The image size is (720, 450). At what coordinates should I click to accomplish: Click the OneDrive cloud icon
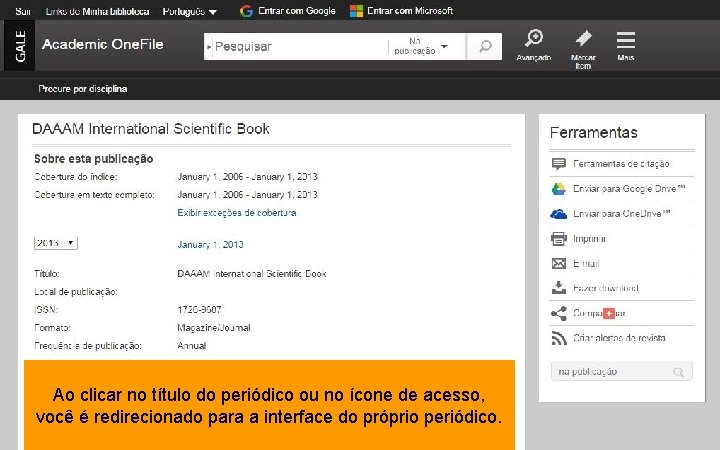click(558, 214)
